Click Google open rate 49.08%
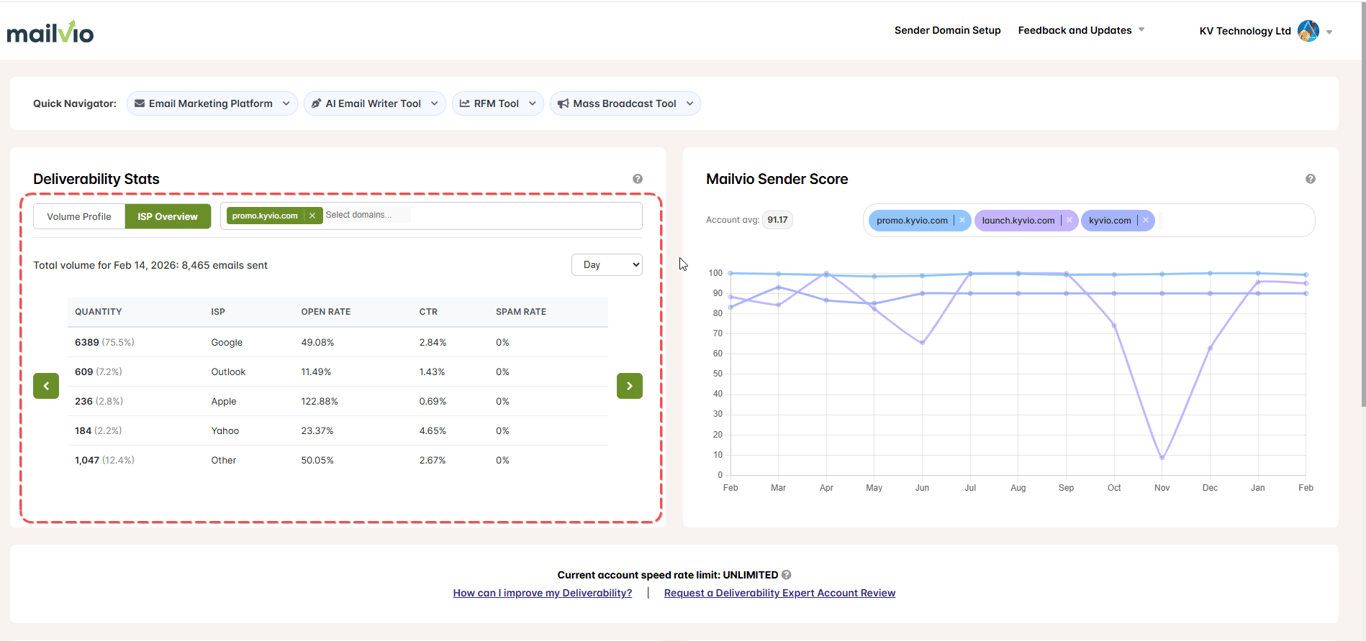 coord(317,342)
